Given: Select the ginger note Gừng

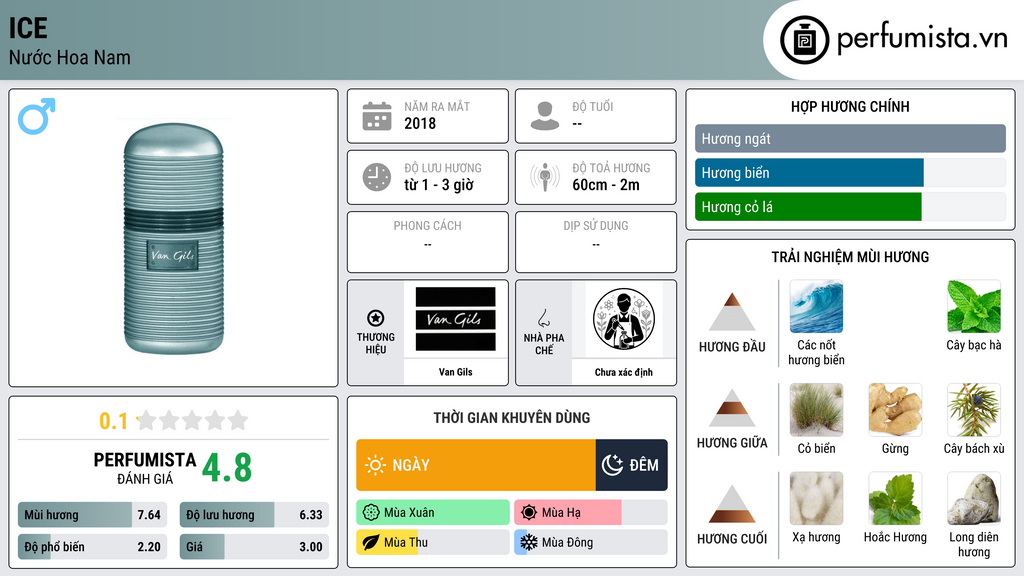Looking at the screenshot, I should pos(895,409).
